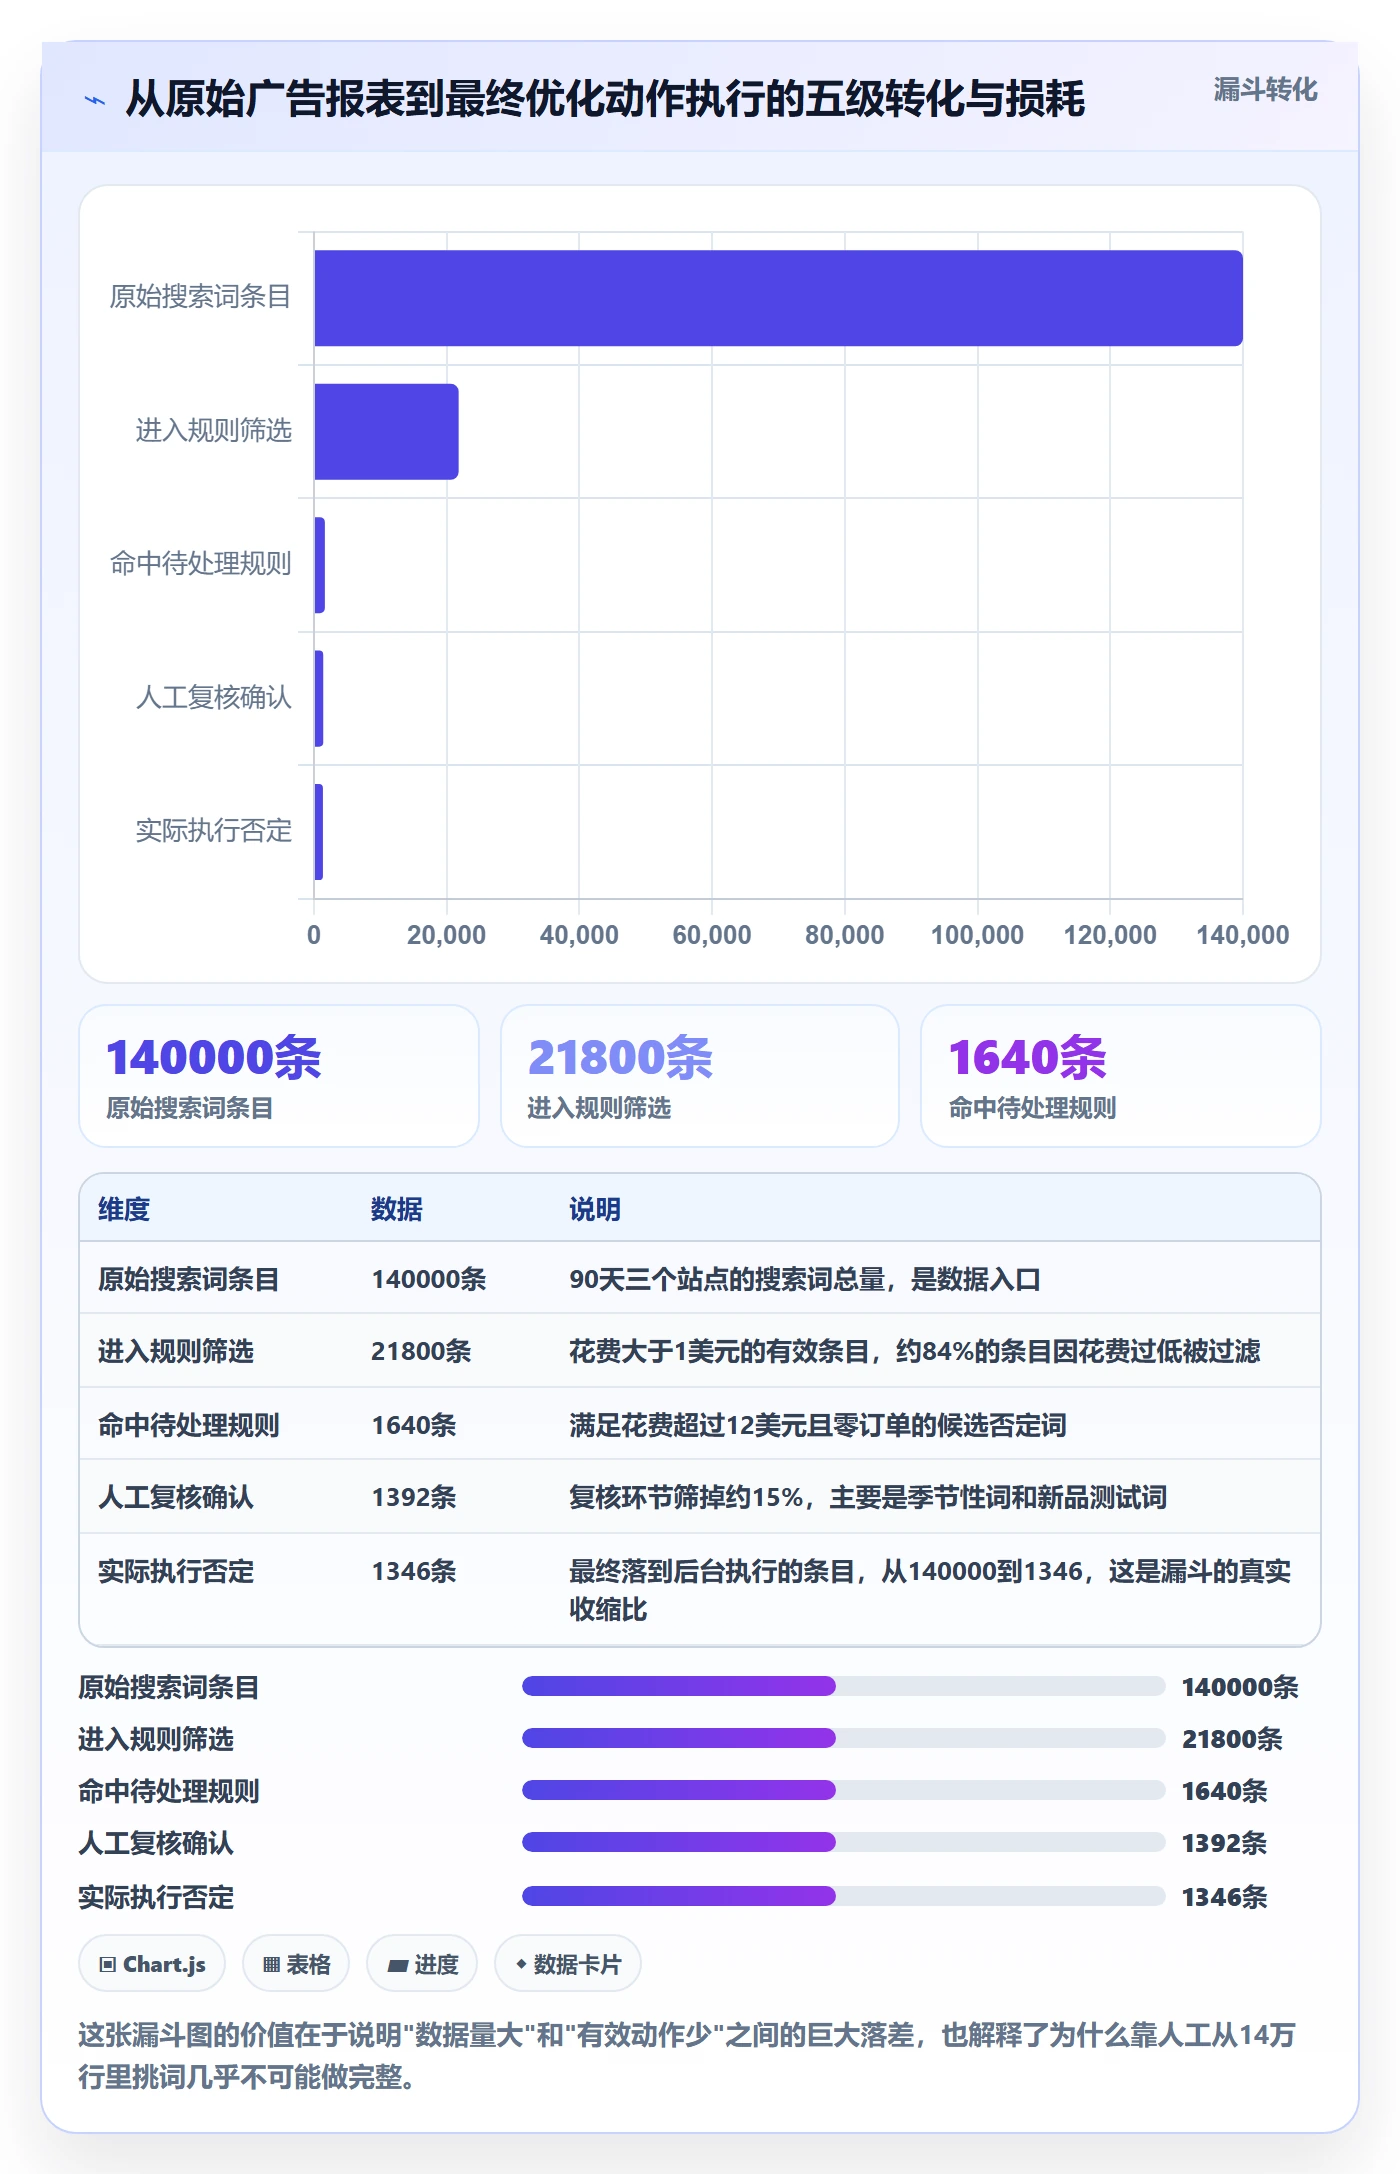This screenshot has height=2174, width=1400.
Task: Click the 原始搜索词条目 progress bar
Action: pos(844,1686)
